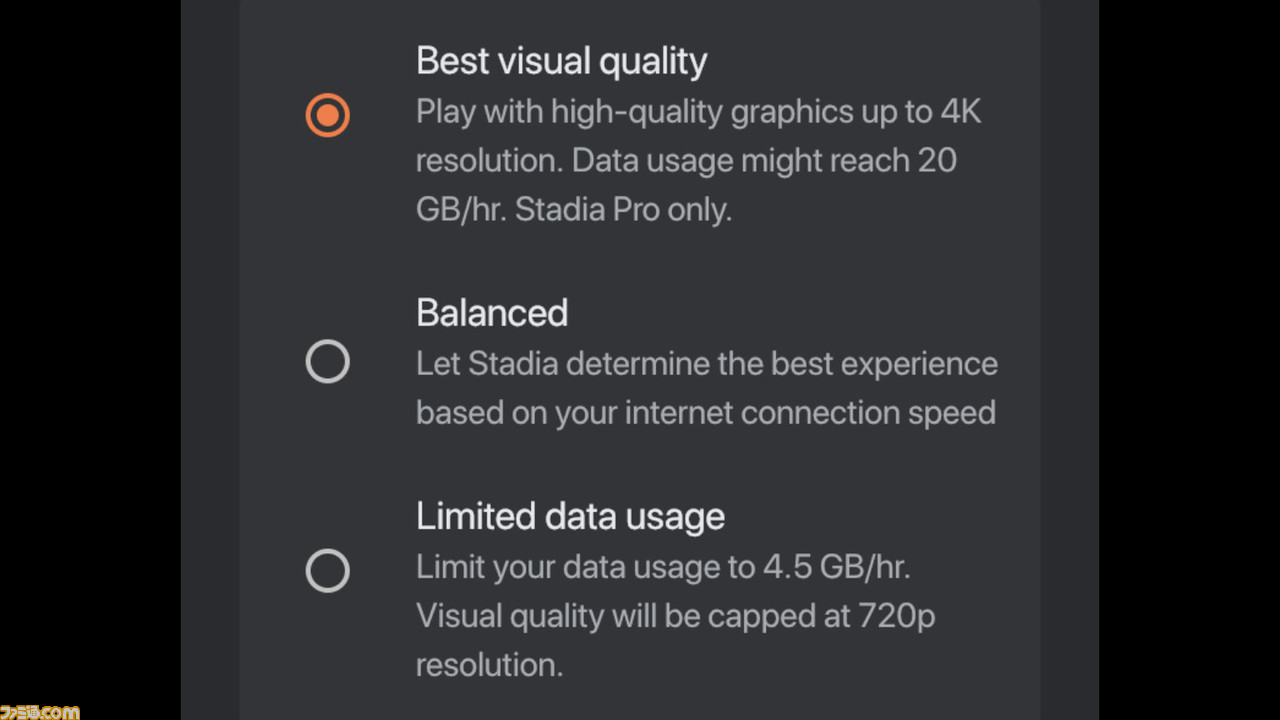Click the 'Stadia Pro only.' text

coord(623,211)
